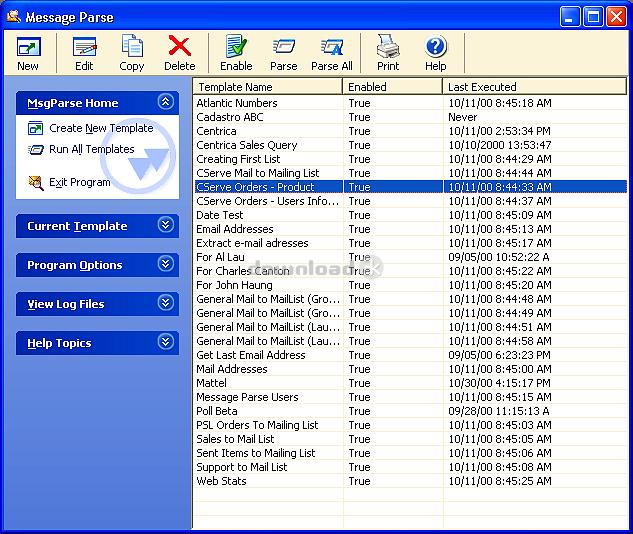The width and height of the screenshot is (633, 534).
Task: Click the New template toolbar icon
Action: [28, 48]
